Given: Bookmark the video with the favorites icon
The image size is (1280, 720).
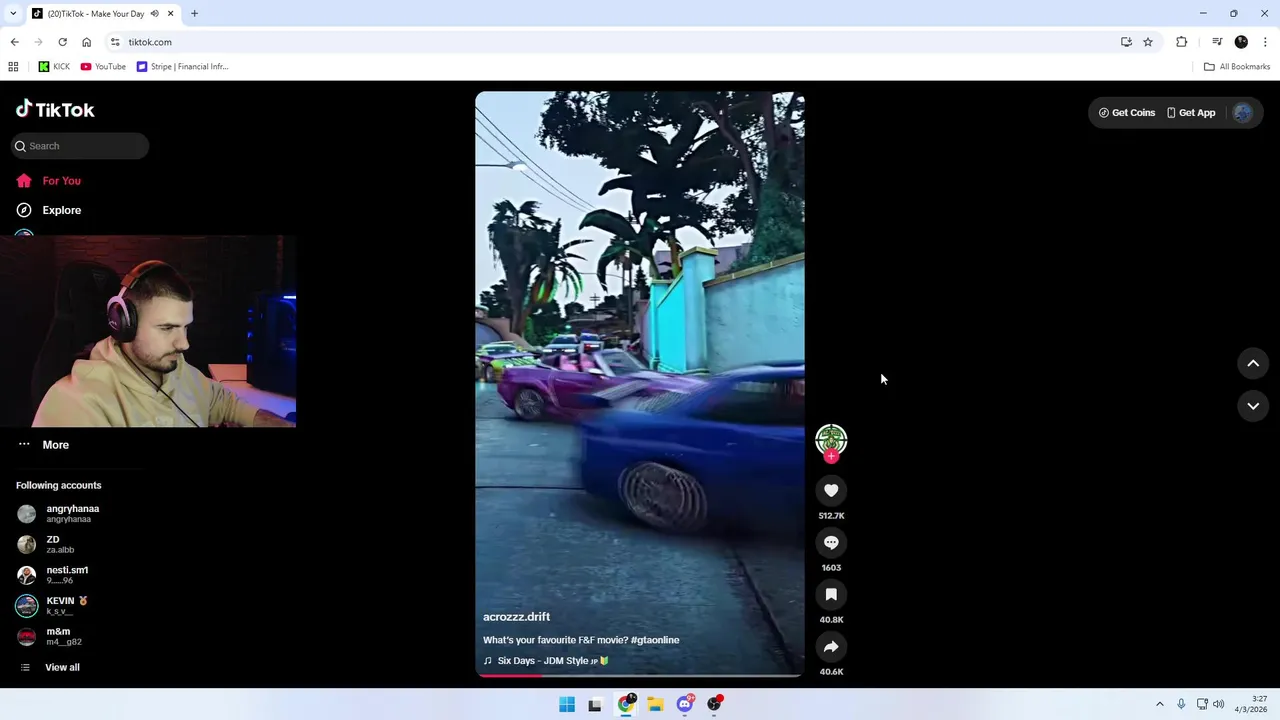Looking at the screenshot, I should tap(831, 594).
